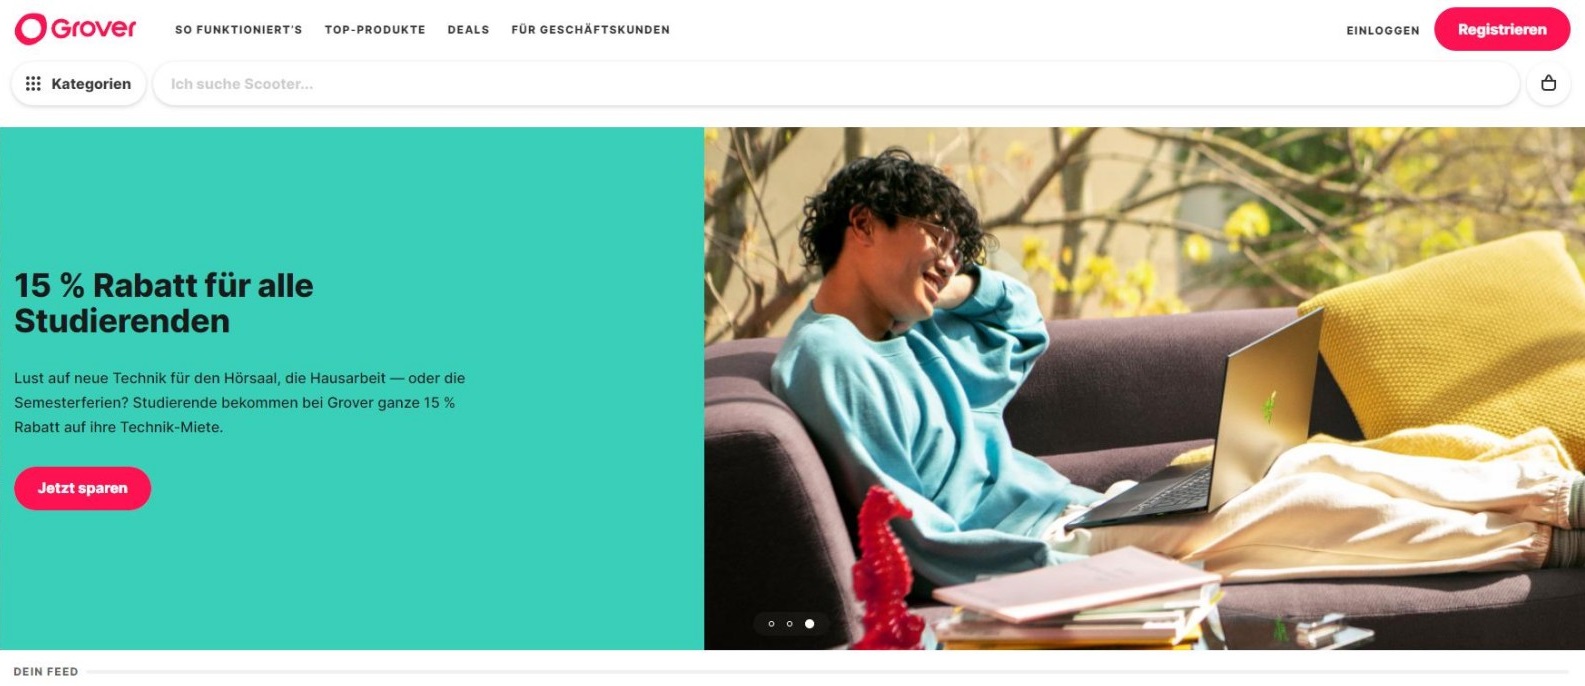Click the red seahorse figurine in the photo
The width and height of the screenshot is (1585, 686).
point(886,566)
